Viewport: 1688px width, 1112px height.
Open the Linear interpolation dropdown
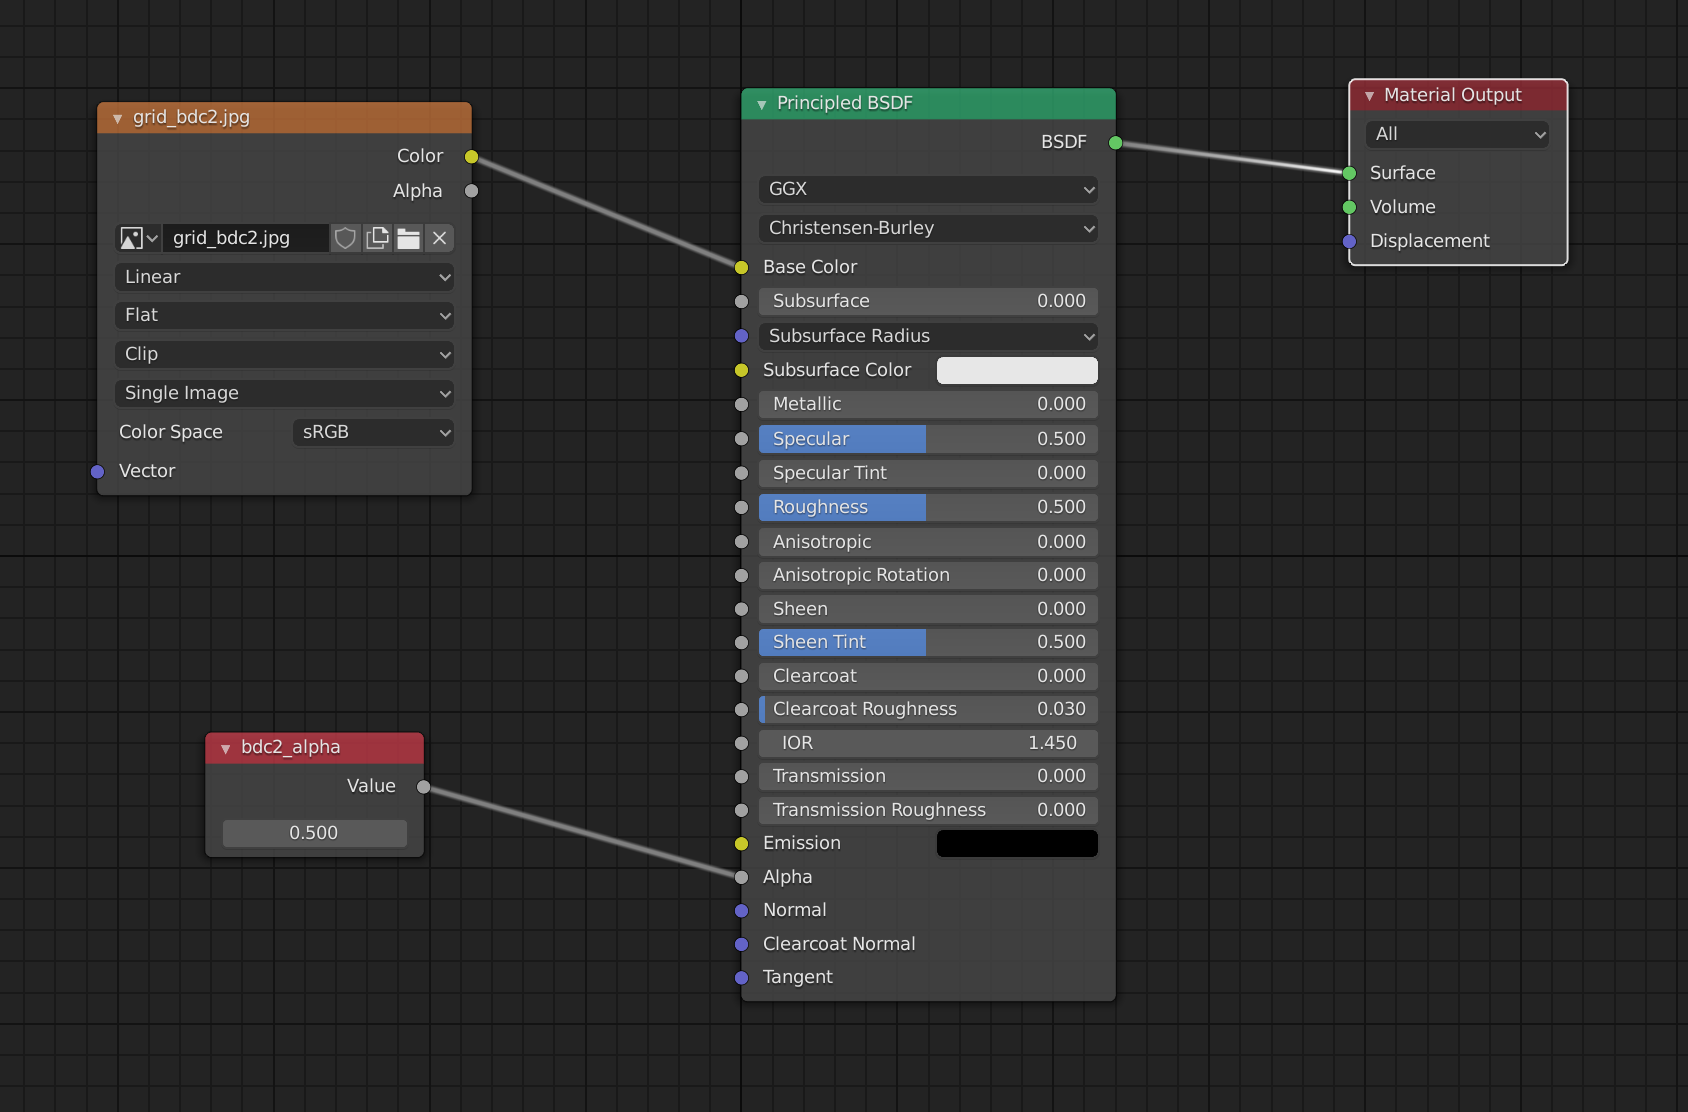pyautogui.click(x=285, y=277)
